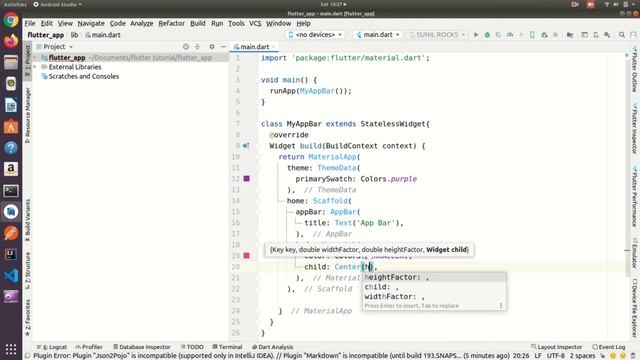Open Chrome from the Ubuntu dock
The image size is (640, 360).
click(11, 20)
